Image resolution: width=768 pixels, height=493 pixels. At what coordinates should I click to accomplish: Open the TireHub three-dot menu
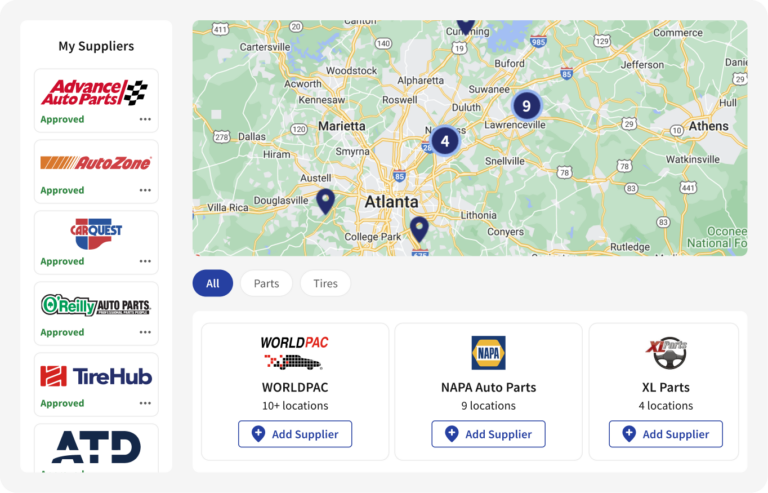coord(145,403)
